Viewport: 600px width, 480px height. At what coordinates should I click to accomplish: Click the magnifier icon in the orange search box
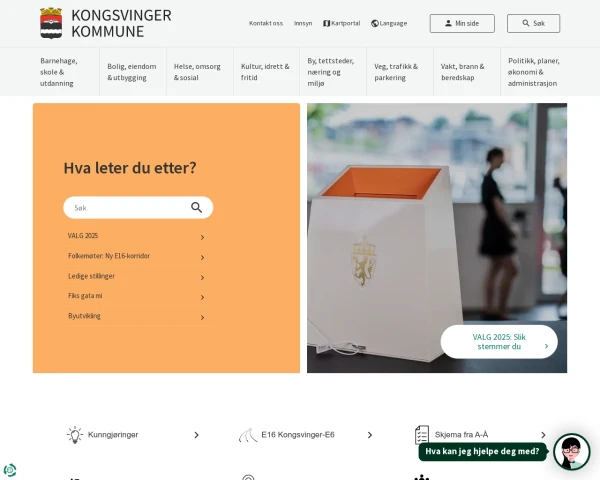click(x=196, y=207)
